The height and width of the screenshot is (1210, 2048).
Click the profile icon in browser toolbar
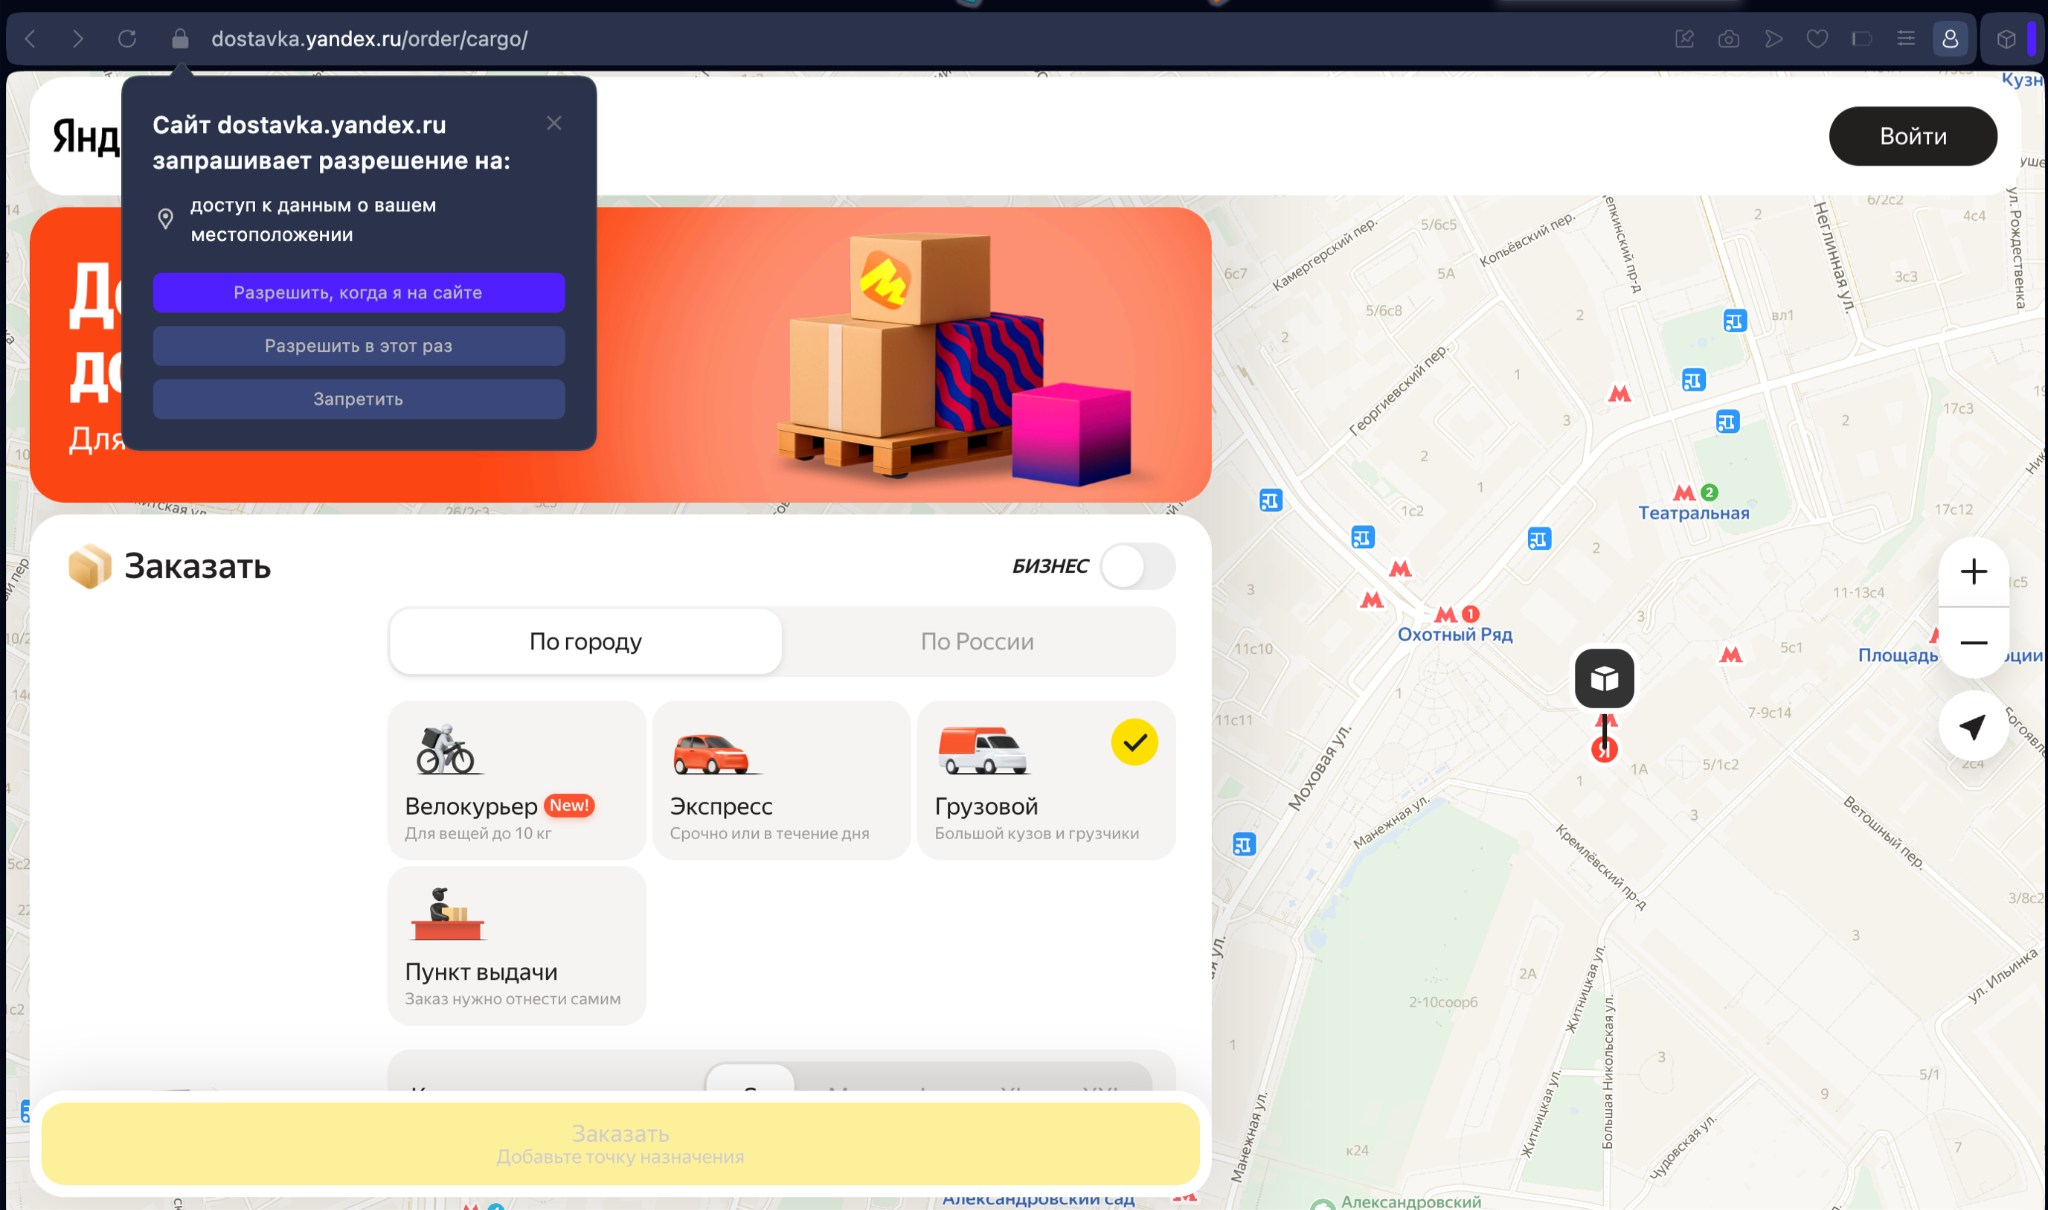click(x=1950, y=39)
